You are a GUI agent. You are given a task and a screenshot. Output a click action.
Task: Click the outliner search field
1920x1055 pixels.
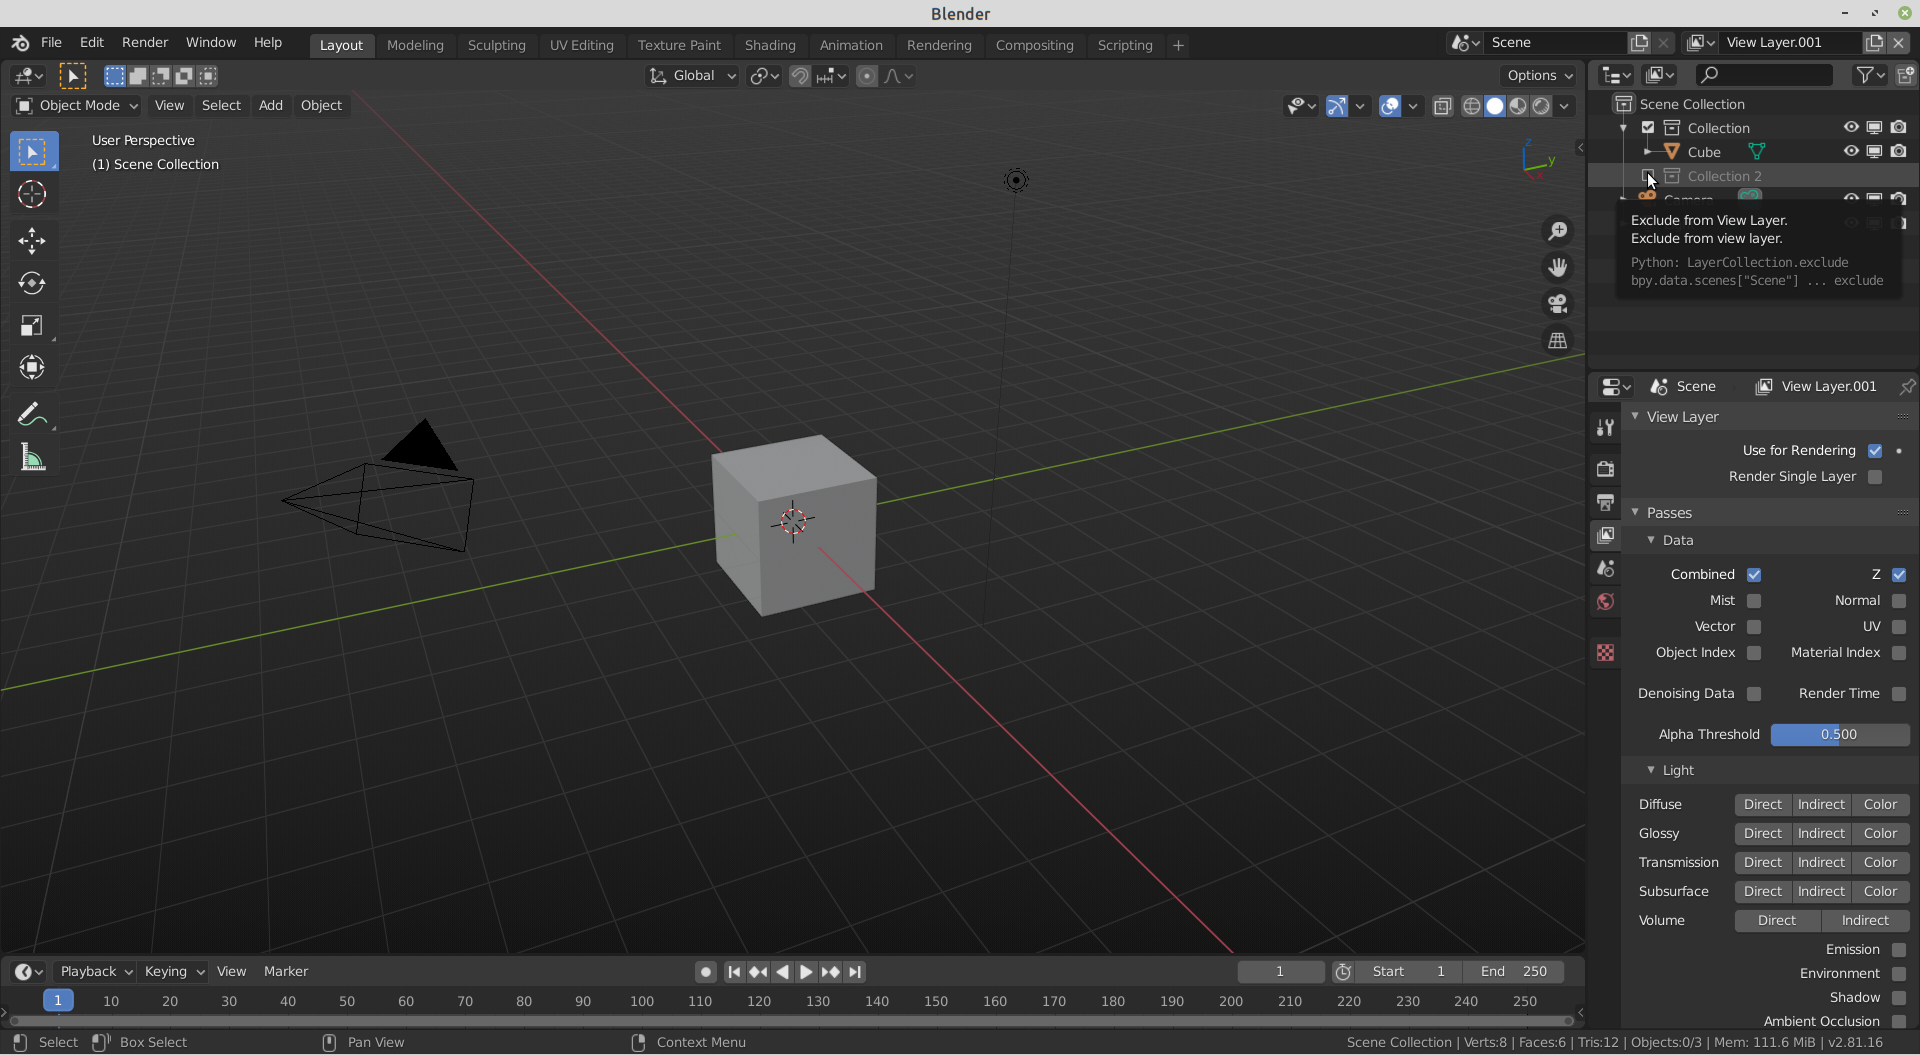(1764, 75)
